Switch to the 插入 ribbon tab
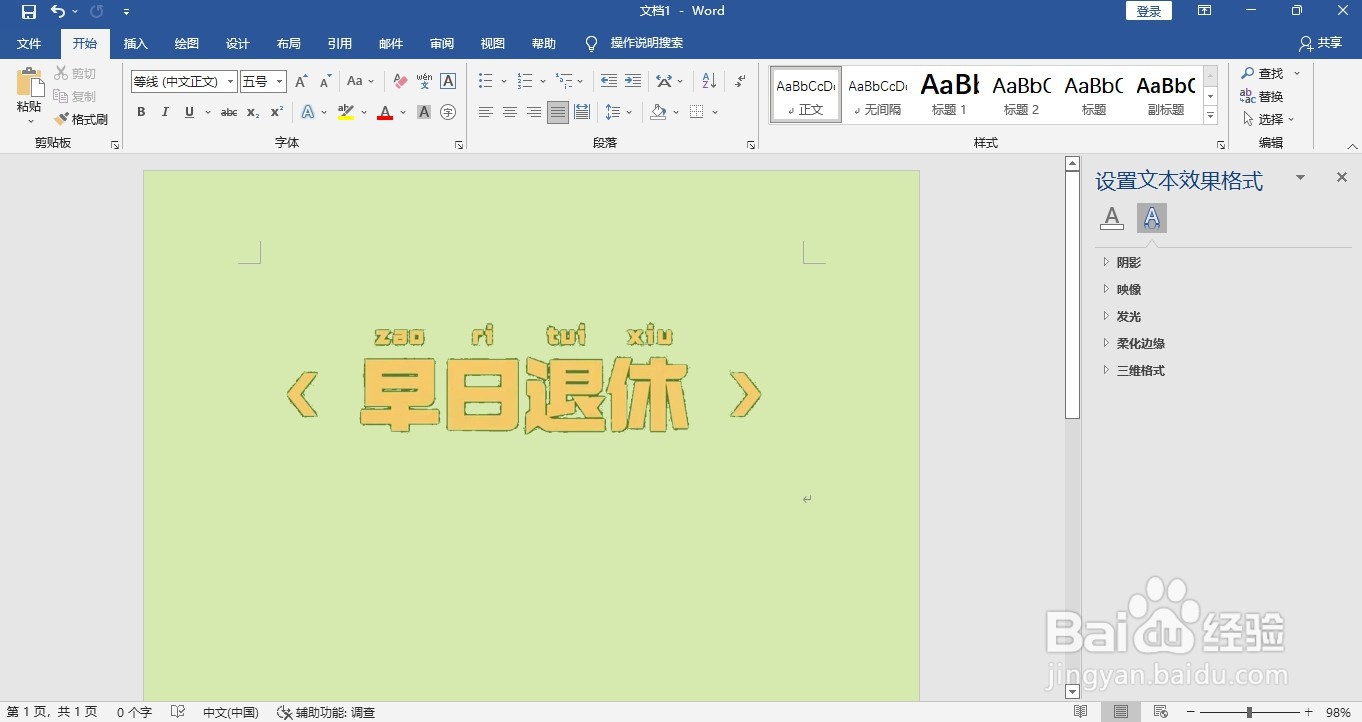The height and width of the screenshot is (722, 1362). click(135, 43)
